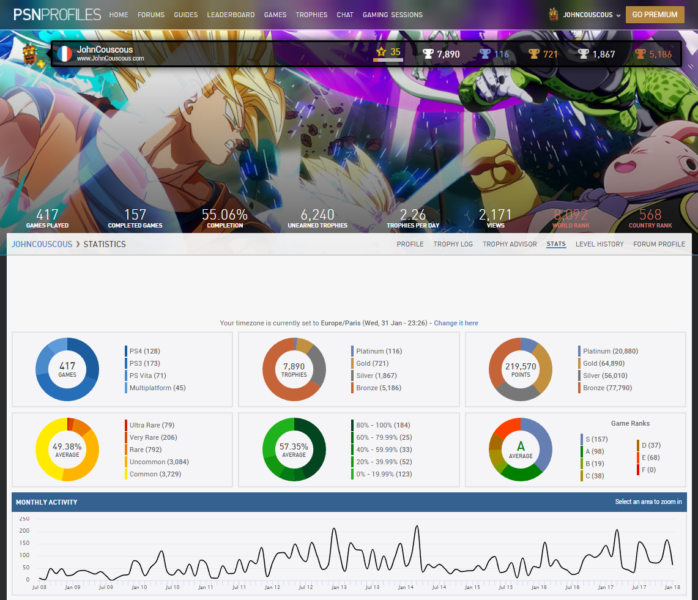698x600 pixels.
Task: Click the 568 COUNTRY RANK stat
Action: tap(650, 218)
